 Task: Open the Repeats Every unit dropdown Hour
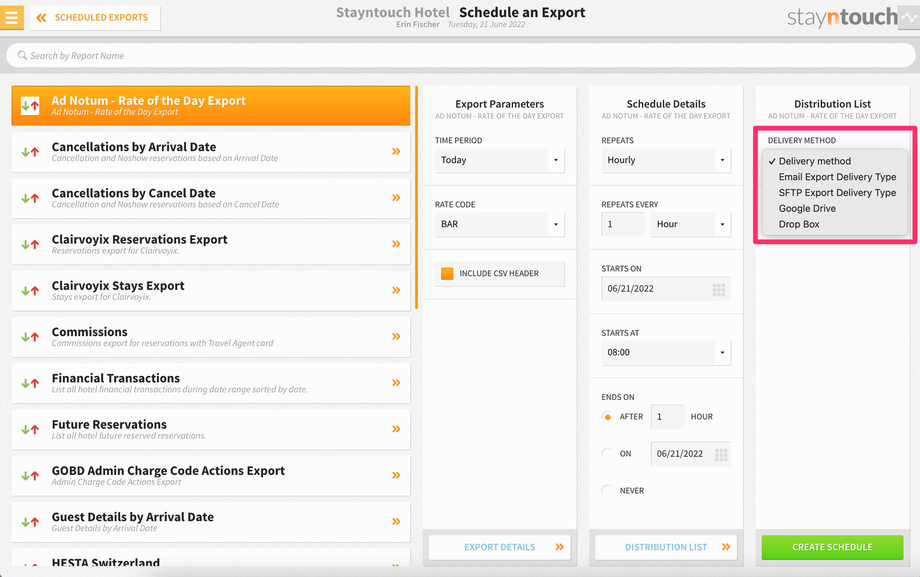(691, 224)
